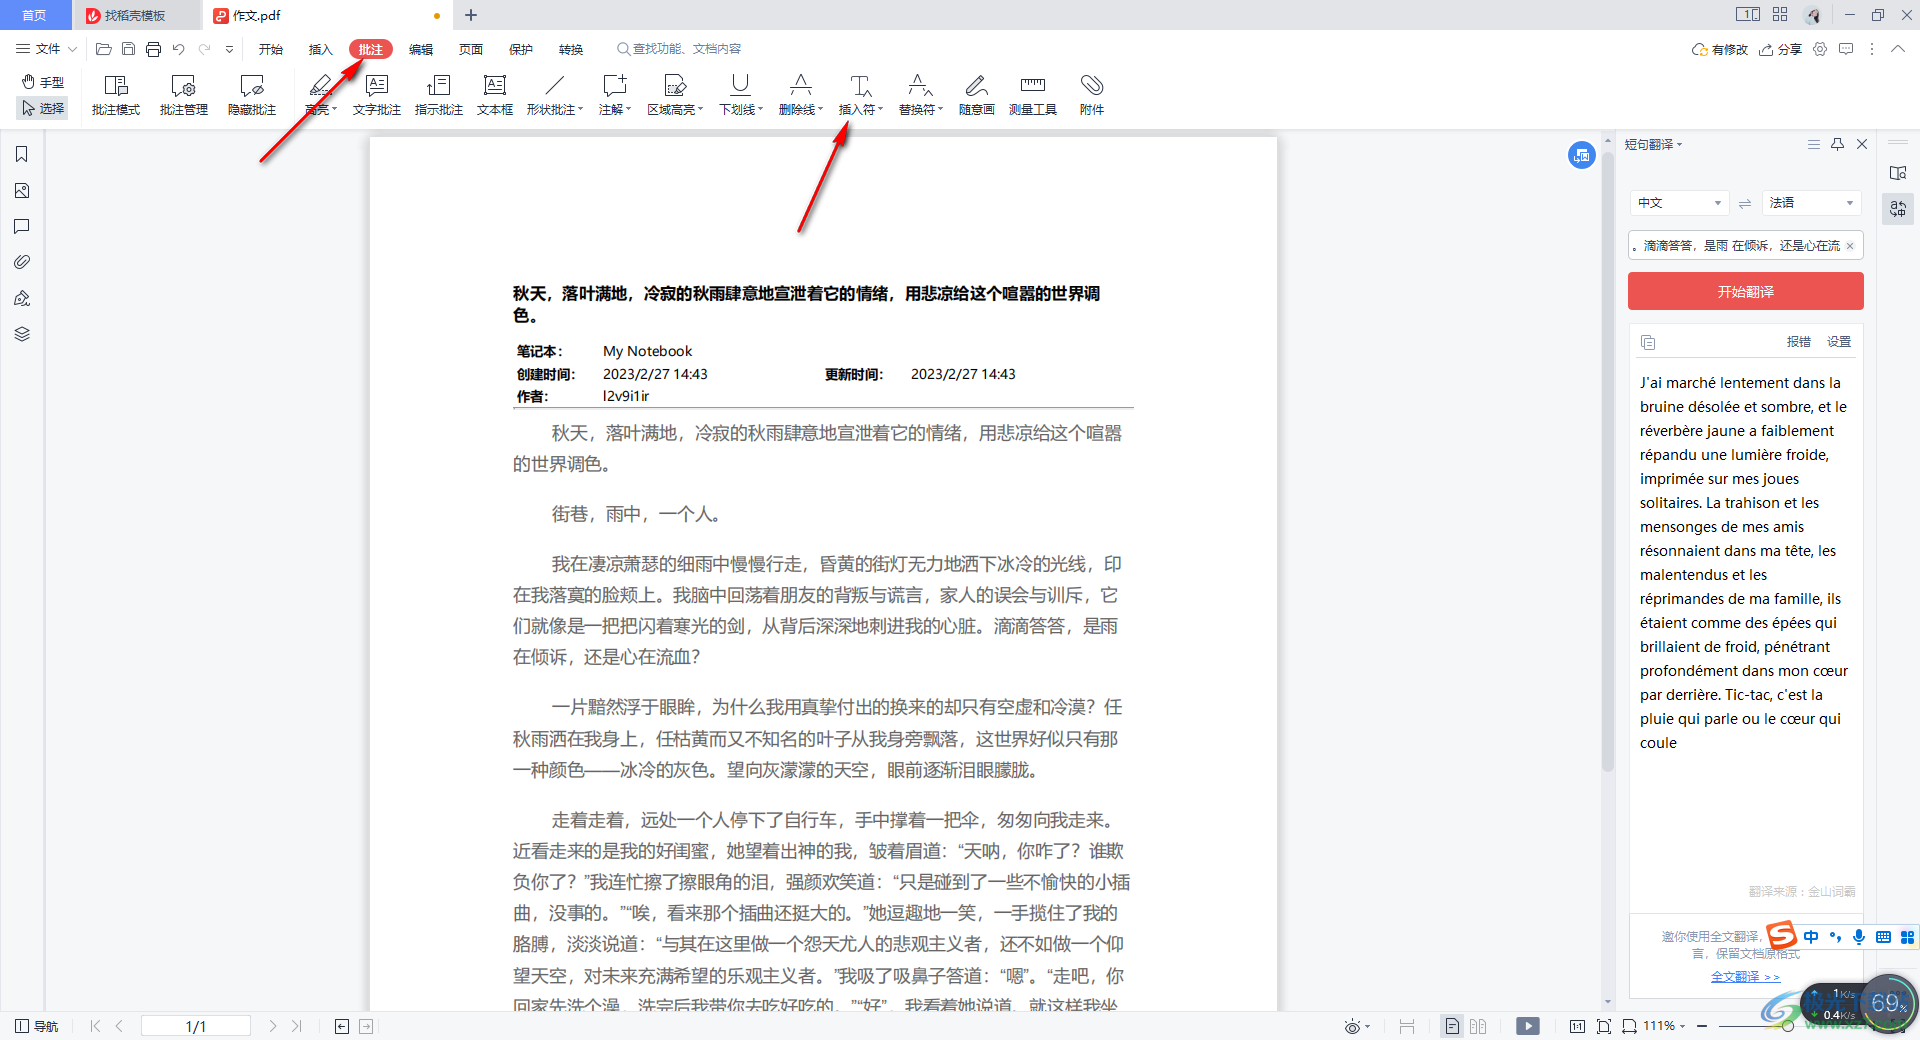Viewport: 1920px width, 1040px height.
Task: Click zoom out minus button
Action: coord(1702,1026)
